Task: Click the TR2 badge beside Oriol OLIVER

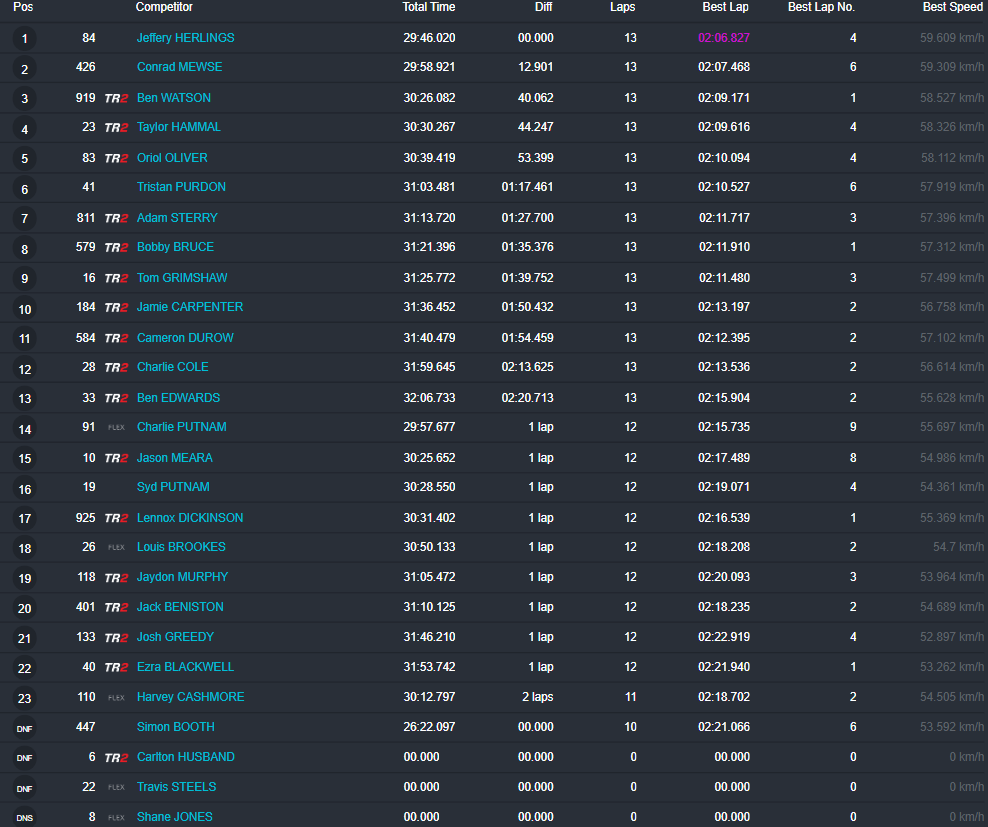Action: 117,158
